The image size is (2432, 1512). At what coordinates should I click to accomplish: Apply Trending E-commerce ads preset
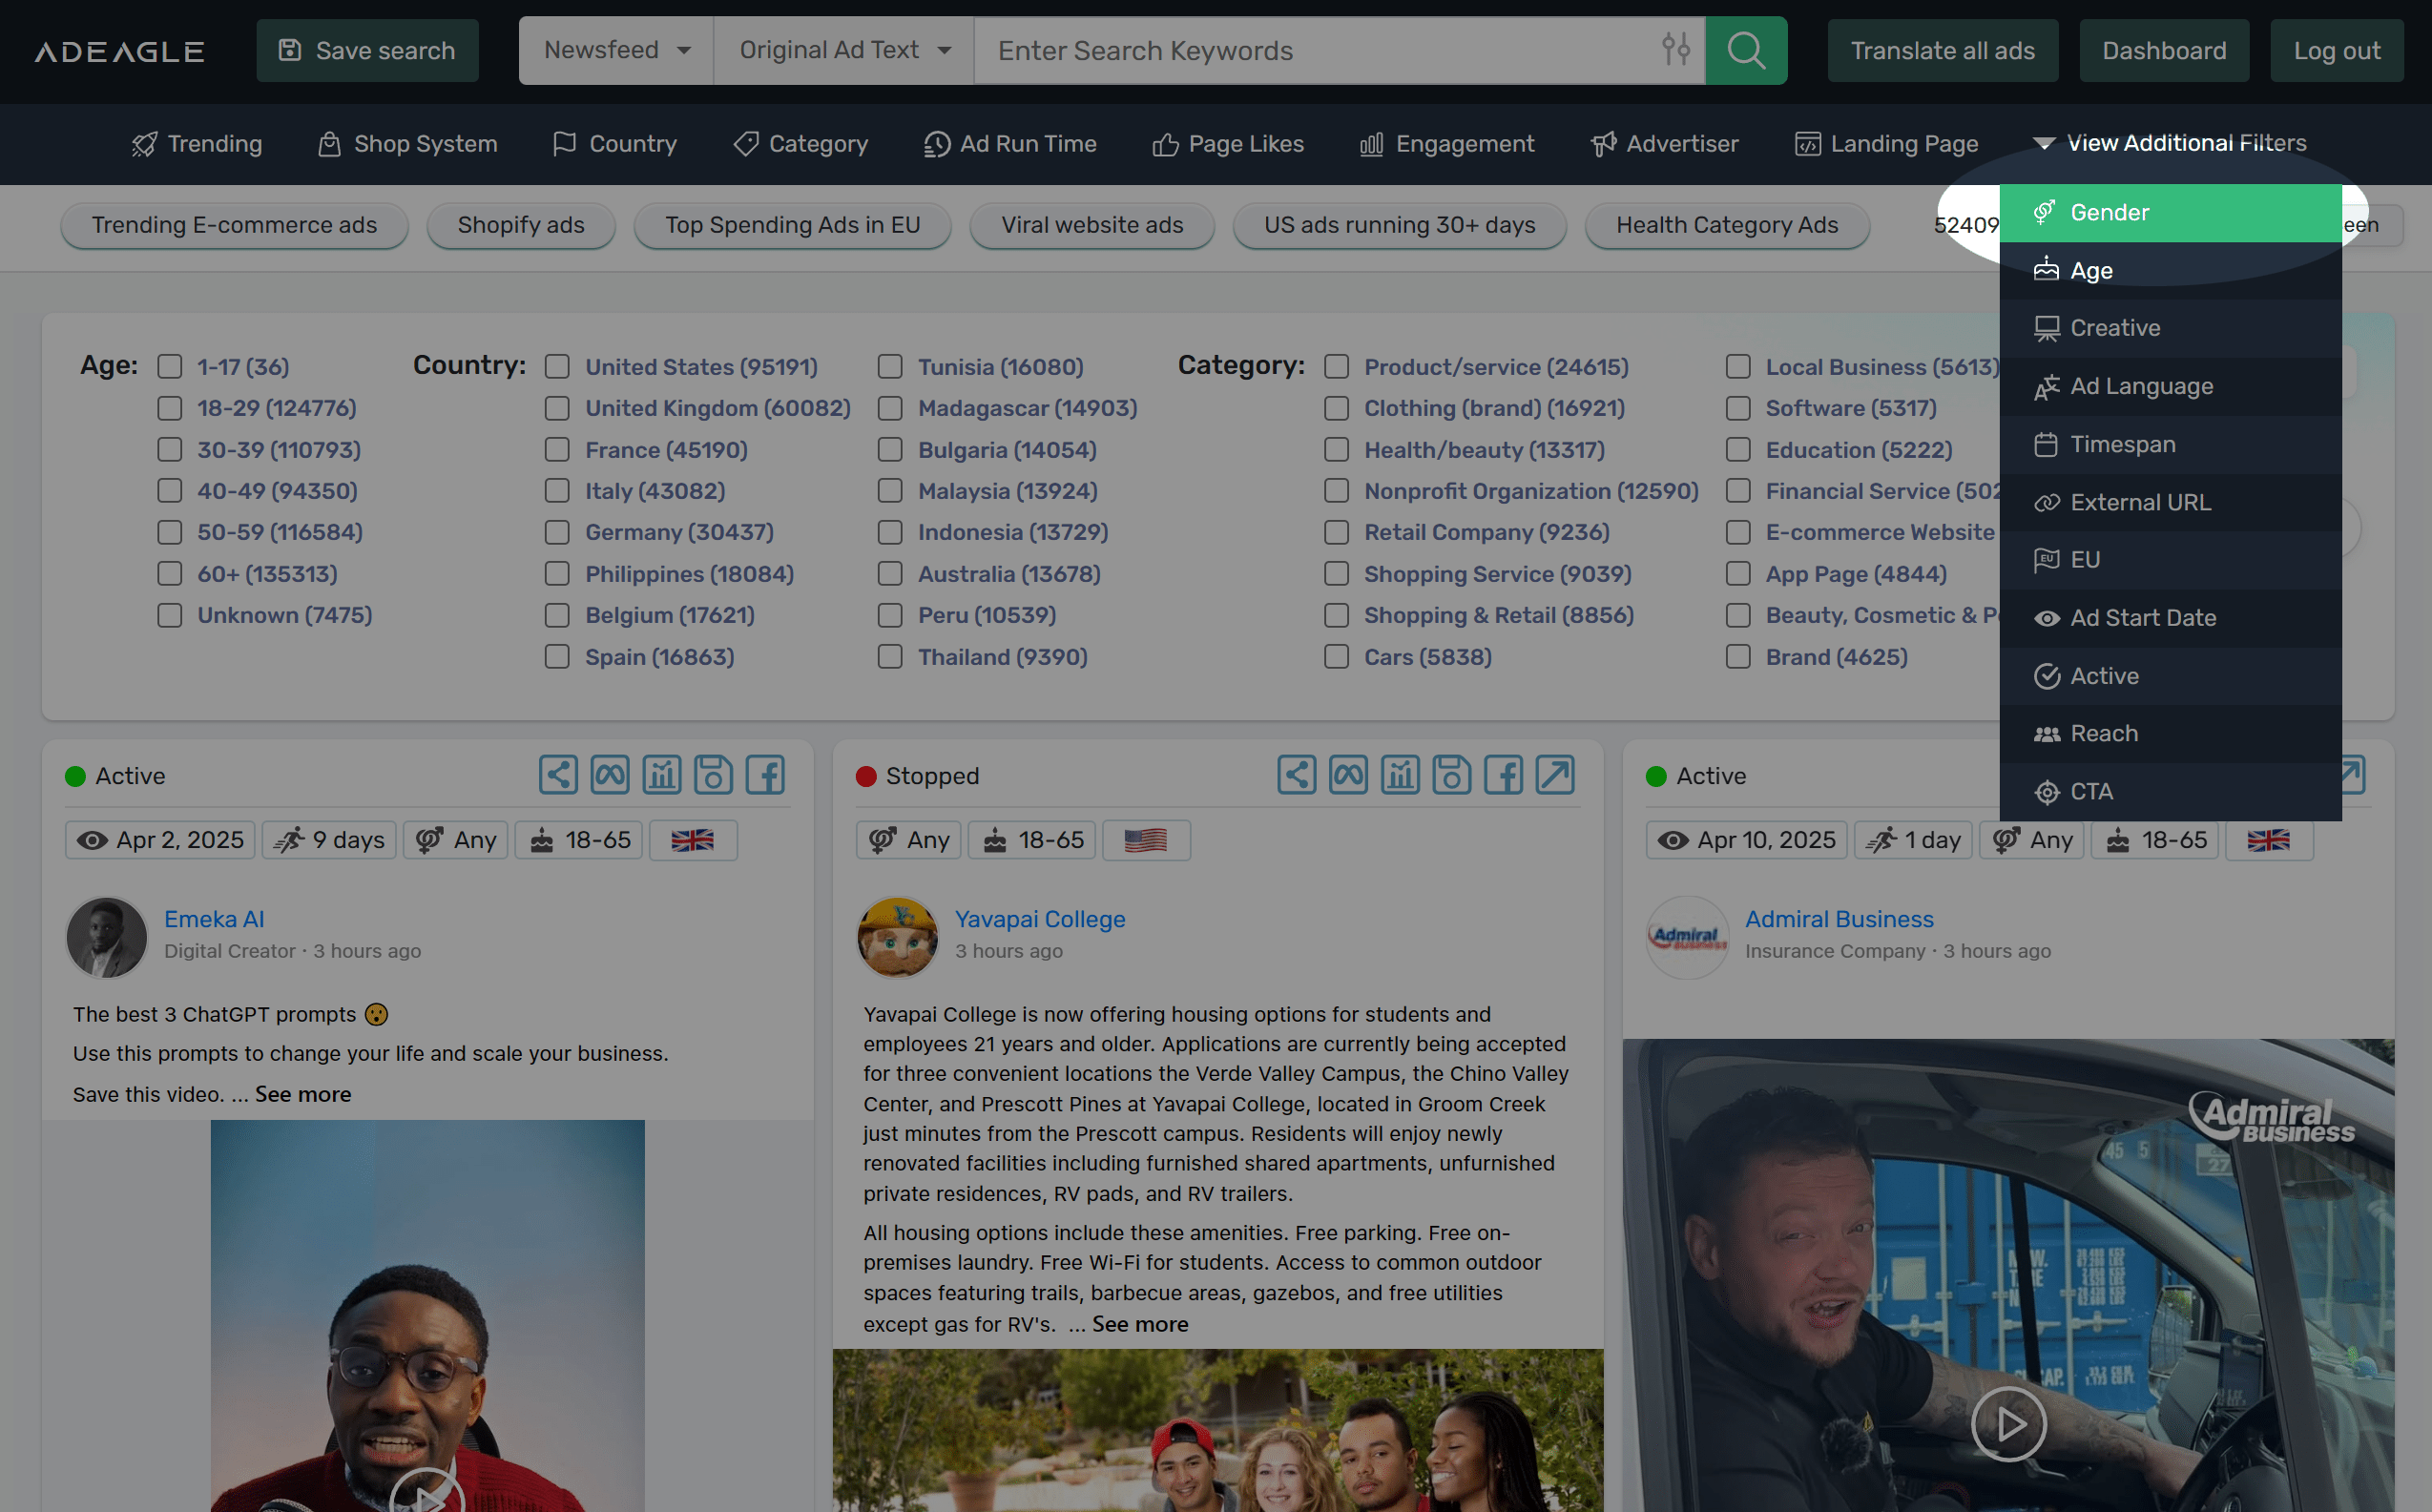(234, 225)
